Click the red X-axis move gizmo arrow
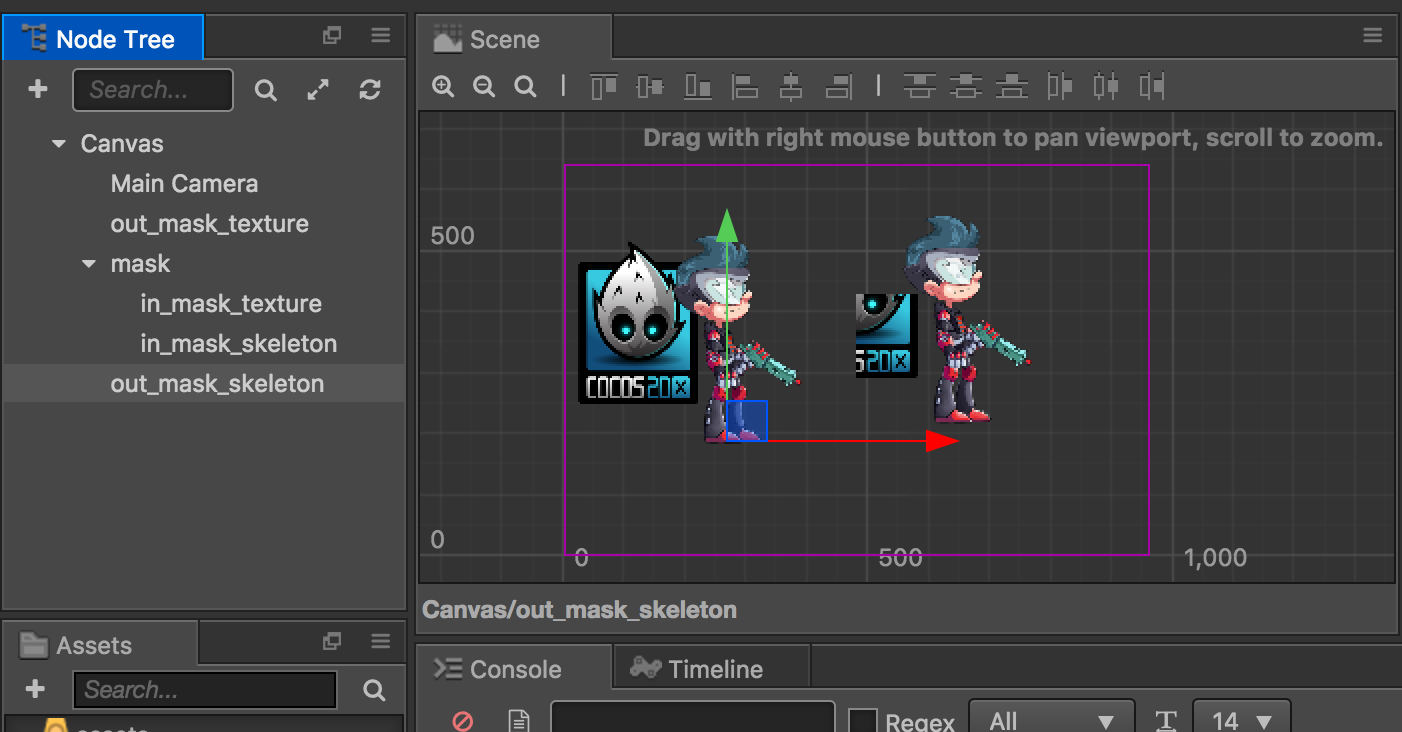Screen dimensions: 1402x732 942,441
